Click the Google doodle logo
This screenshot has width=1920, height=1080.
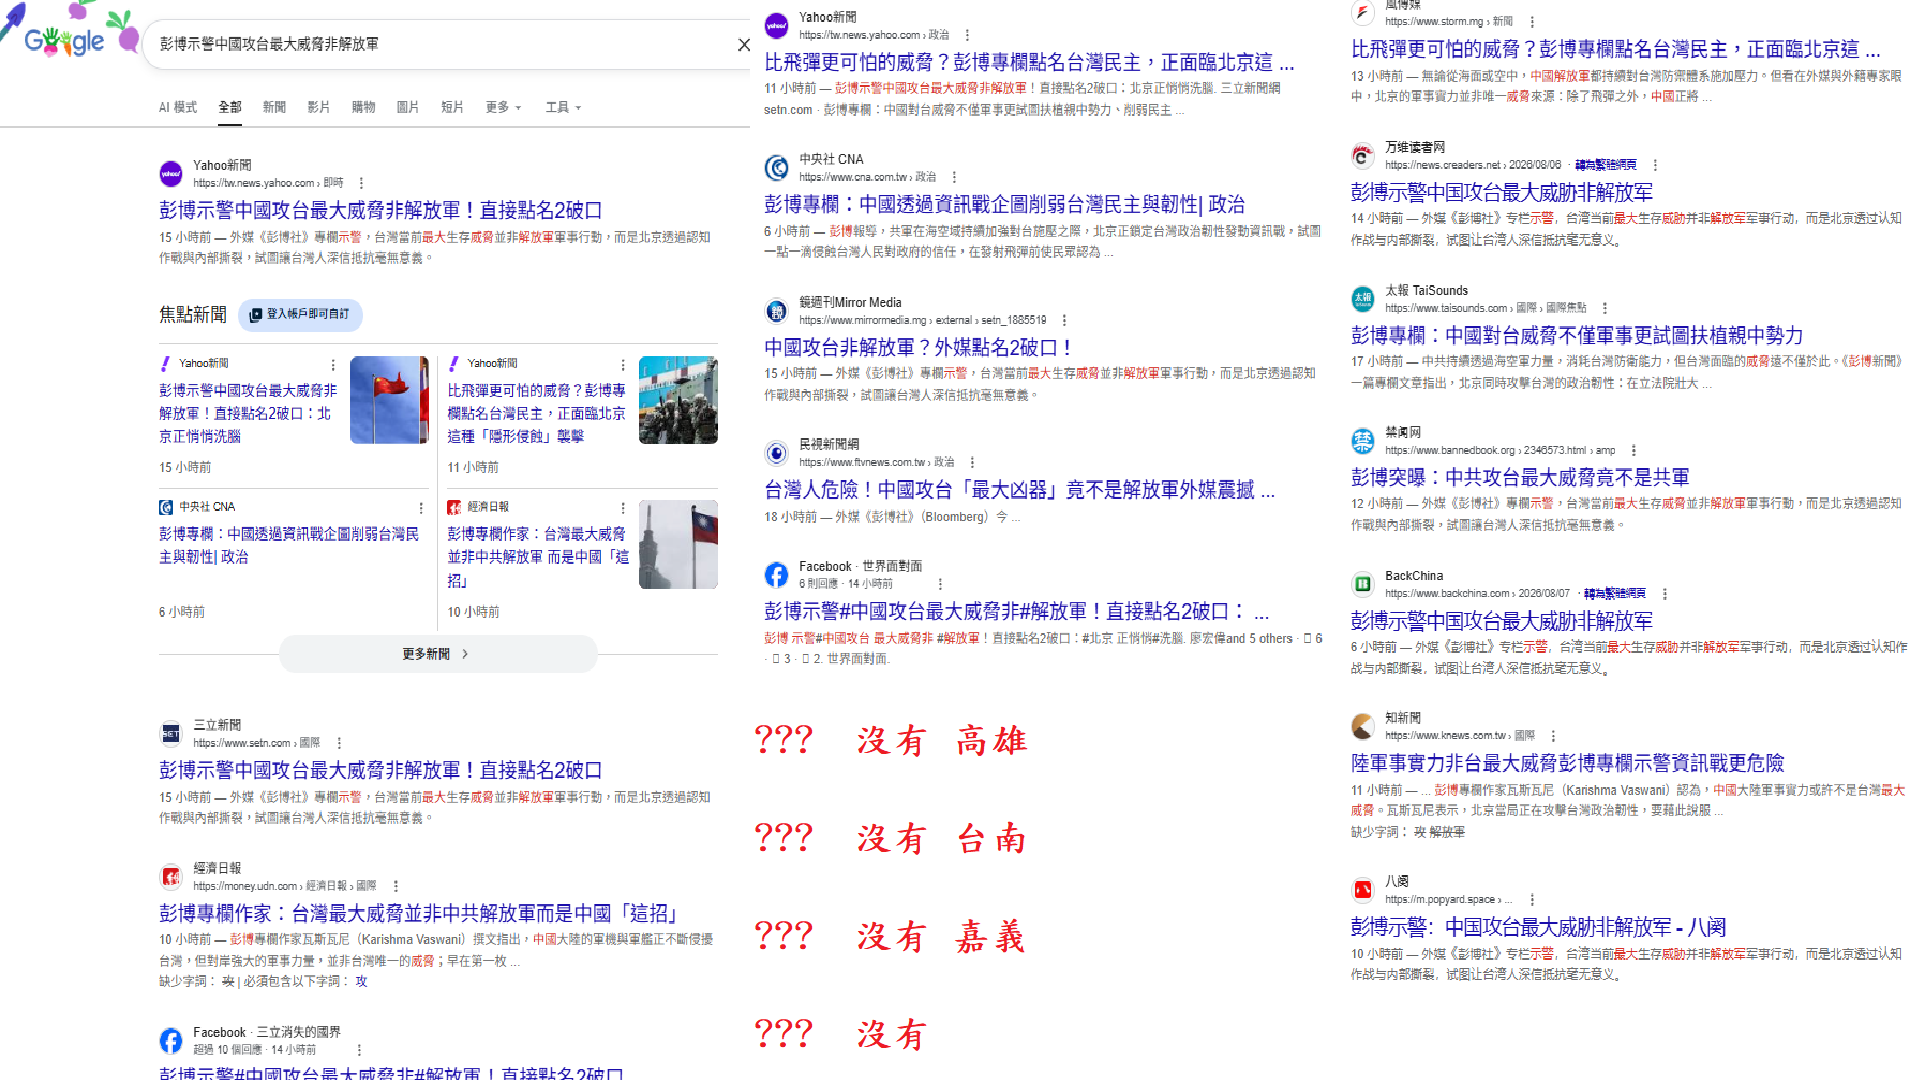point(70,32)
